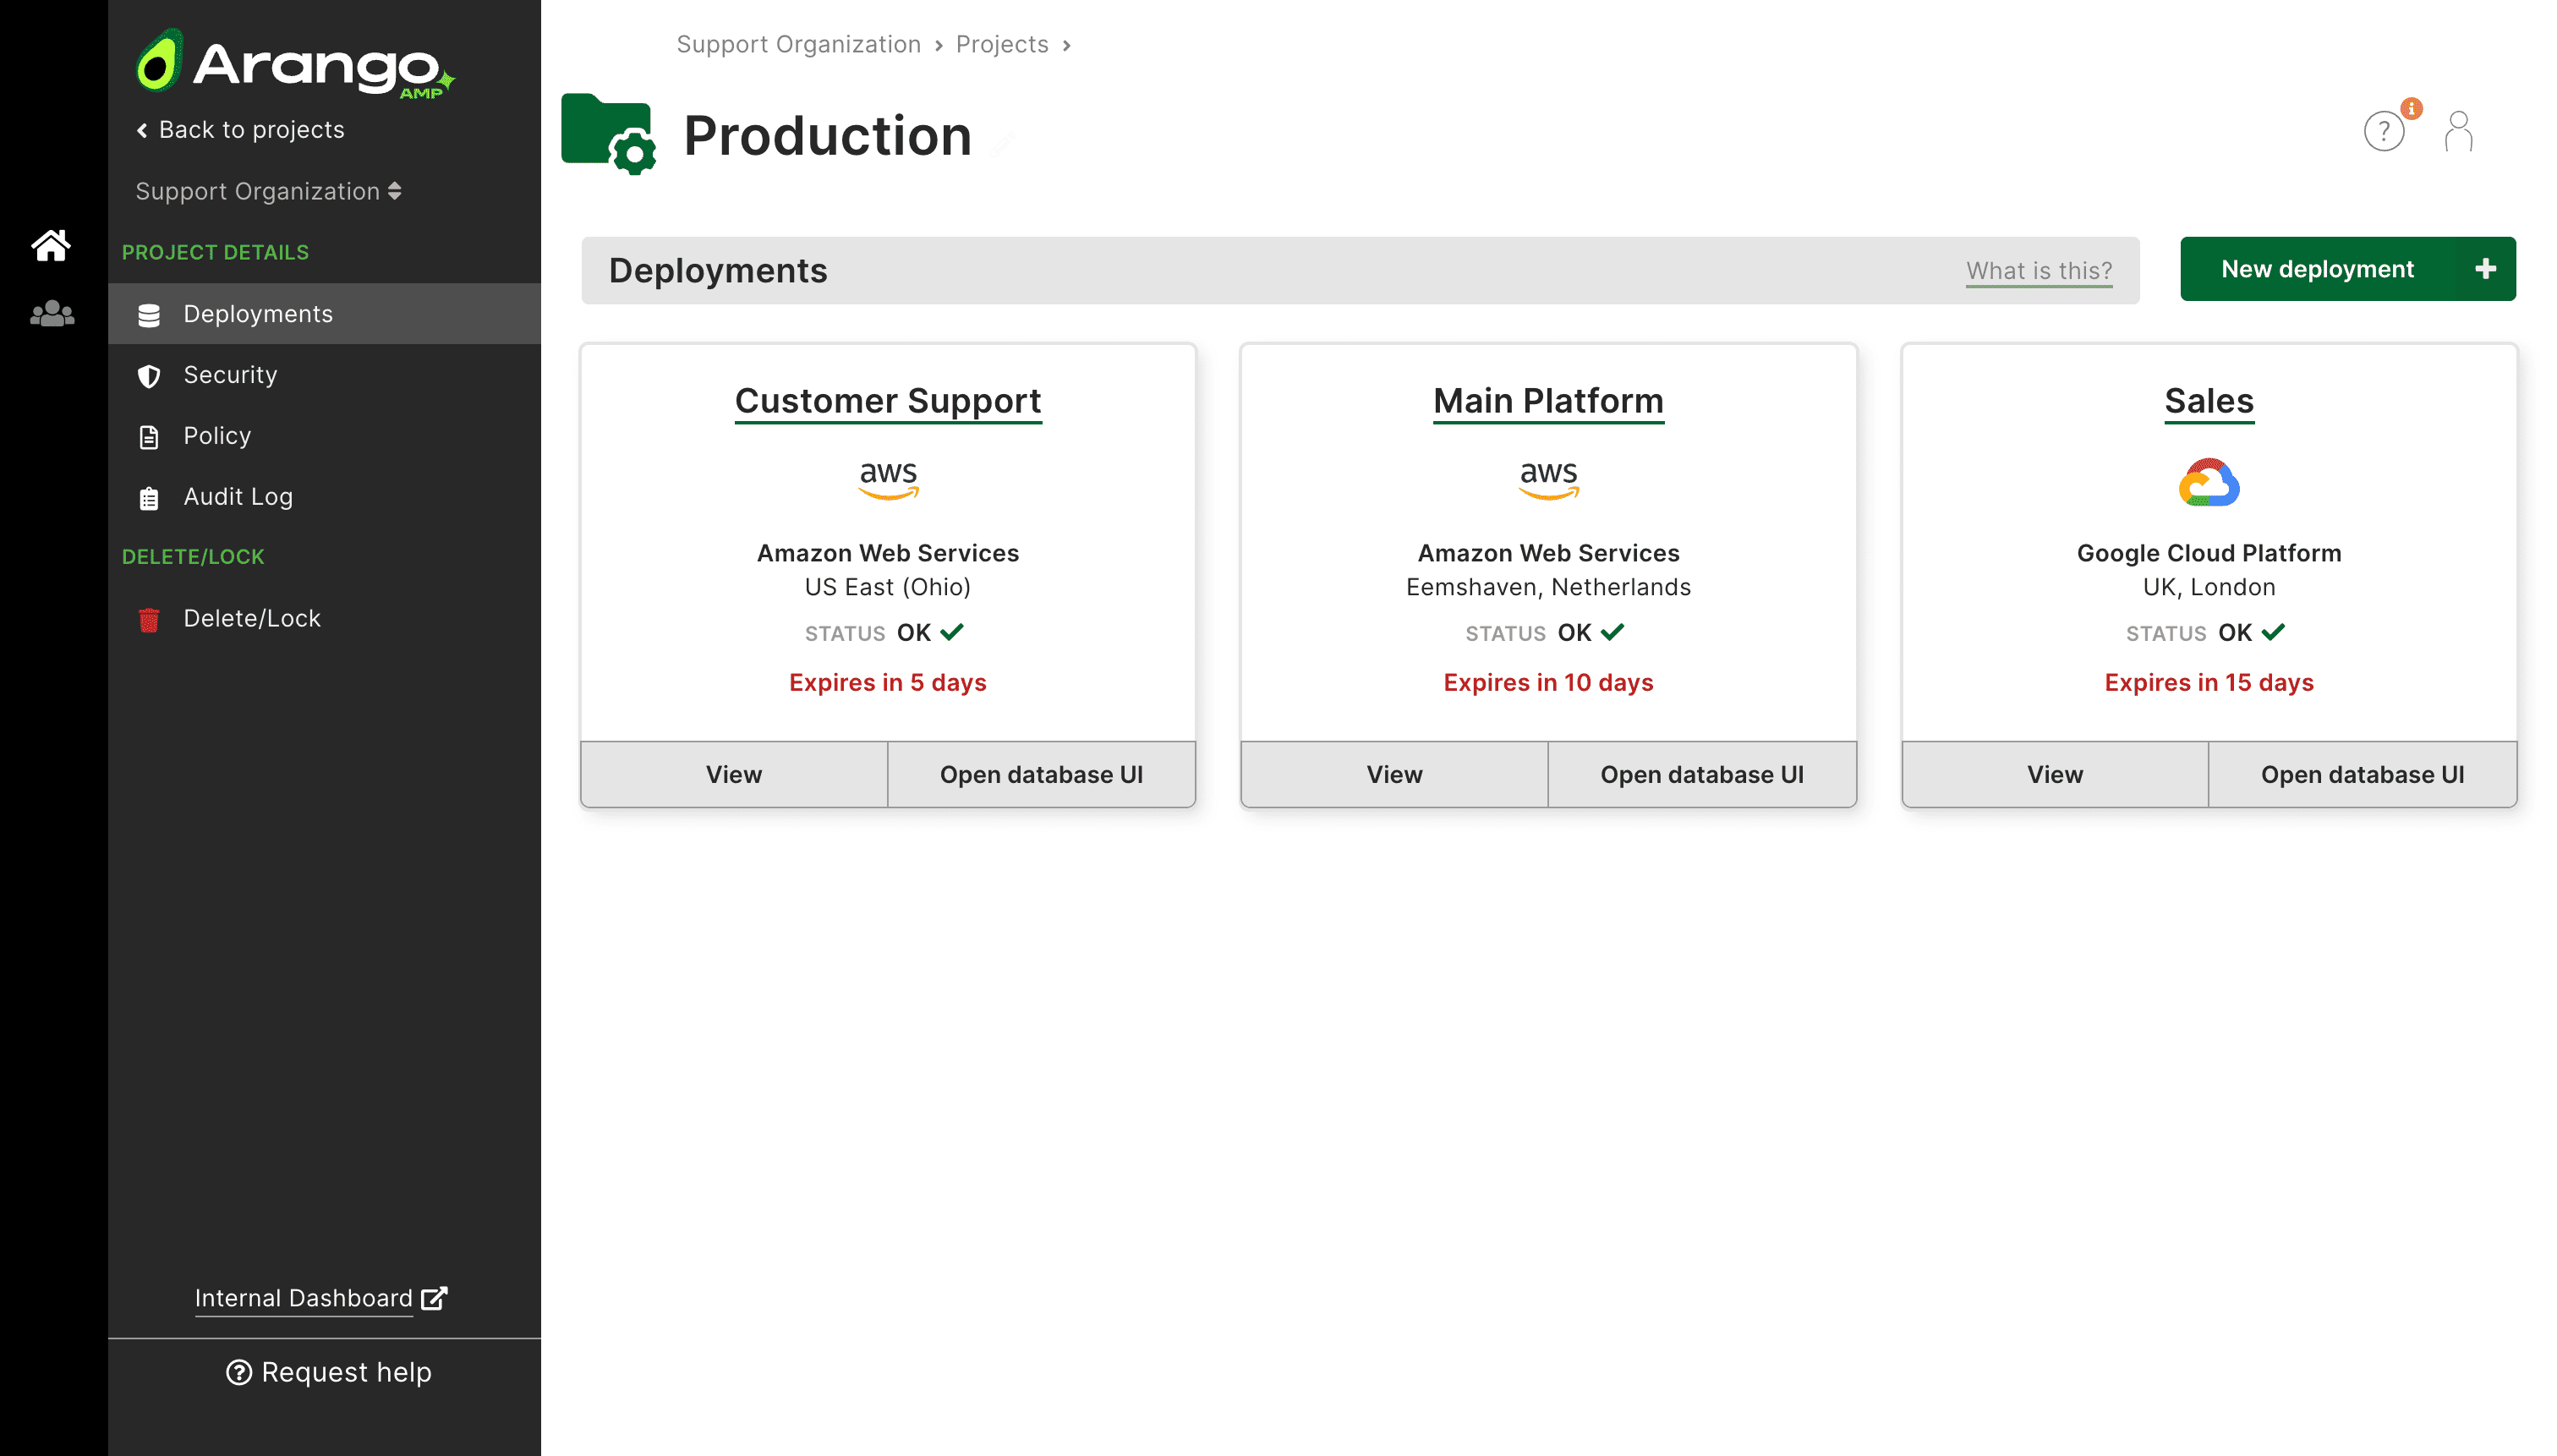2557x1456 pixels.
Task: Click the members icon in the left rail
Action: 51,314
